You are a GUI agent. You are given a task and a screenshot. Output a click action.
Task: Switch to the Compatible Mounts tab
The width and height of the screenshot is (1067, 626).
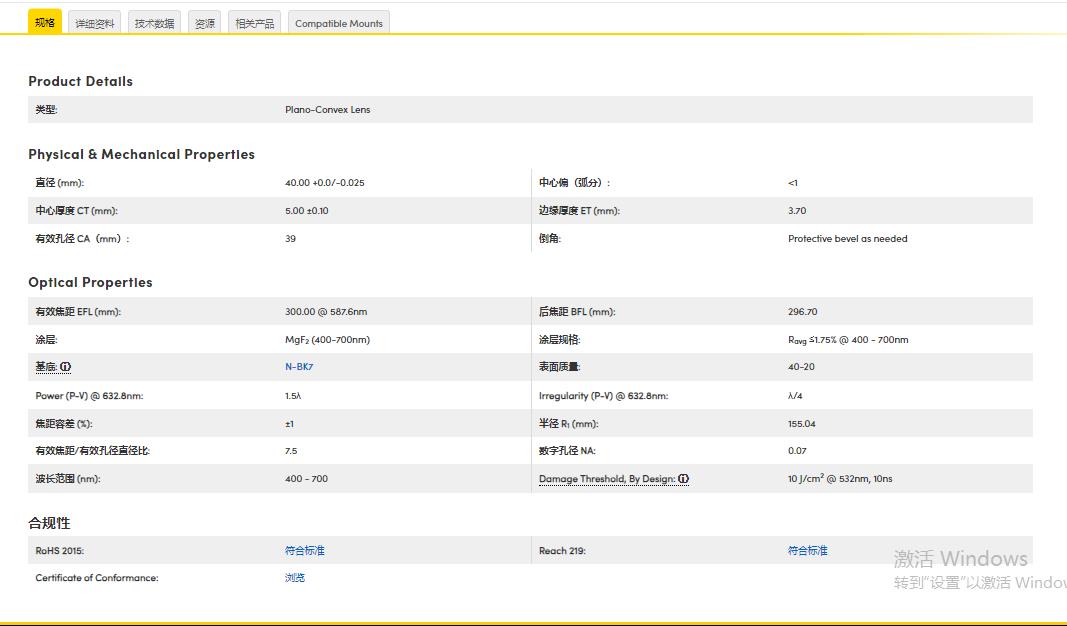(339, 23)
